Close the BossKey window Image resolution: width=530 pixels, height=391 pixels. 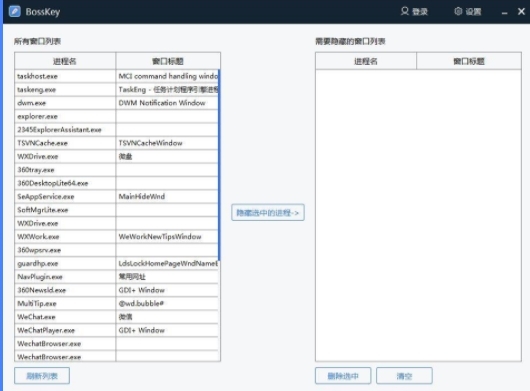(x=521, y=11)
